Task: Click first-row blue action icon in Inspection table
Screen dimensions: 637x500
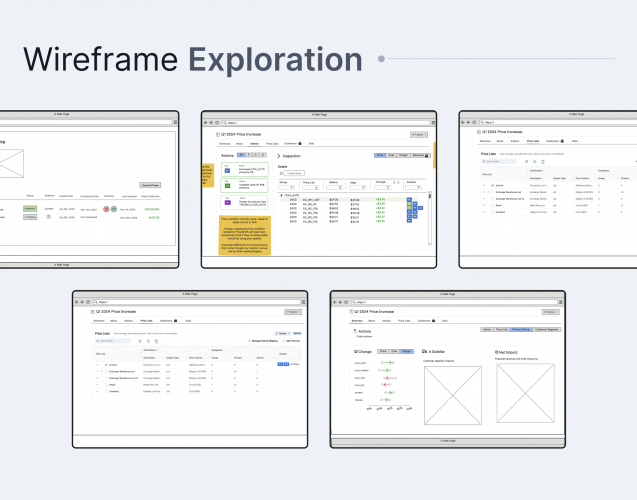Action: pos(409,199)
